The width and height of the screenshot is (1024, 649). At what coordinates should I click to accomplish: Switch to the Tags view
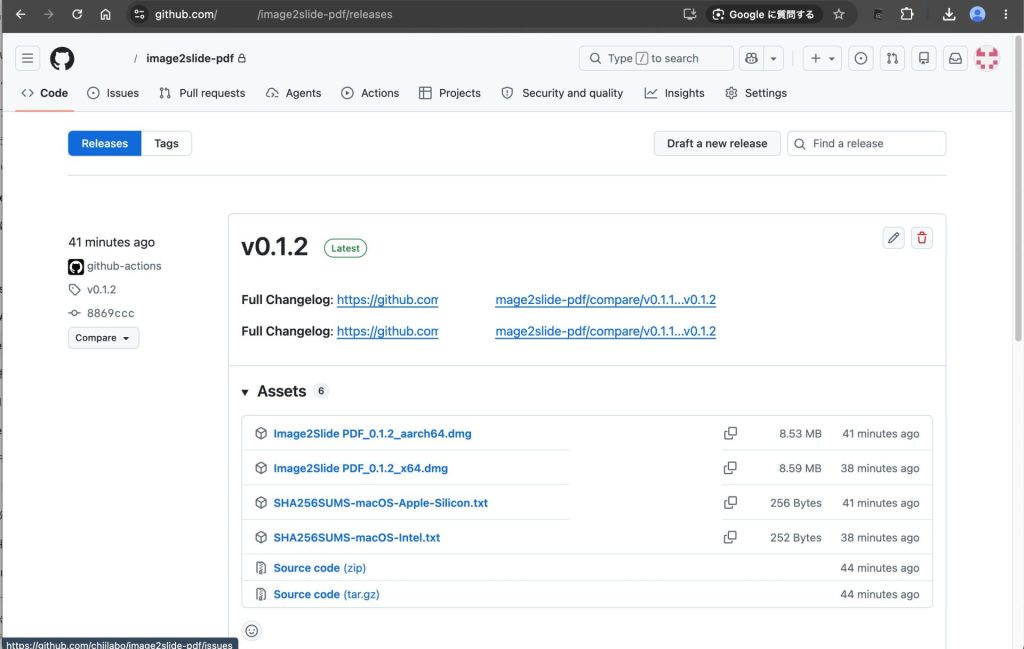click(x=166, y=143)
